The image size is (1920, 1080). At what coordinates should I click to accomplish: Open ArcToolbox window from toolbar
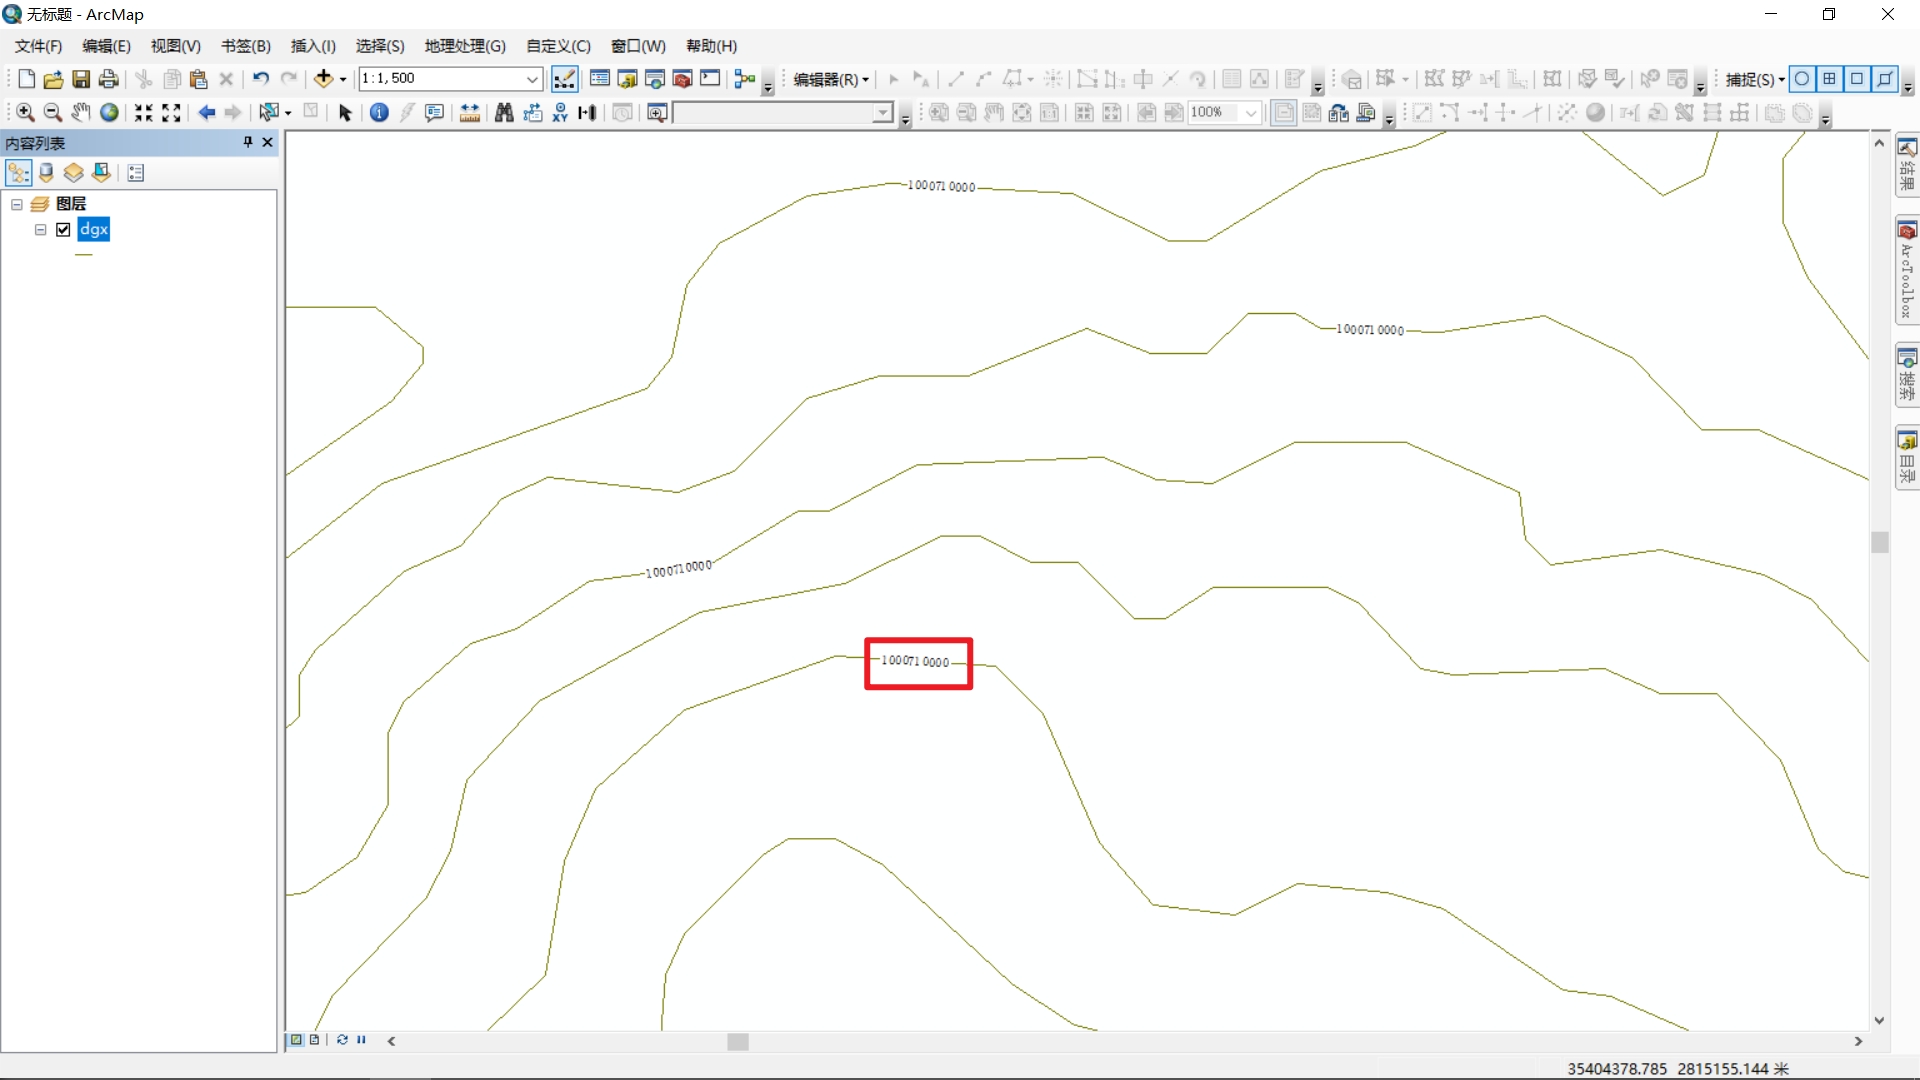(x=682, y=79)
